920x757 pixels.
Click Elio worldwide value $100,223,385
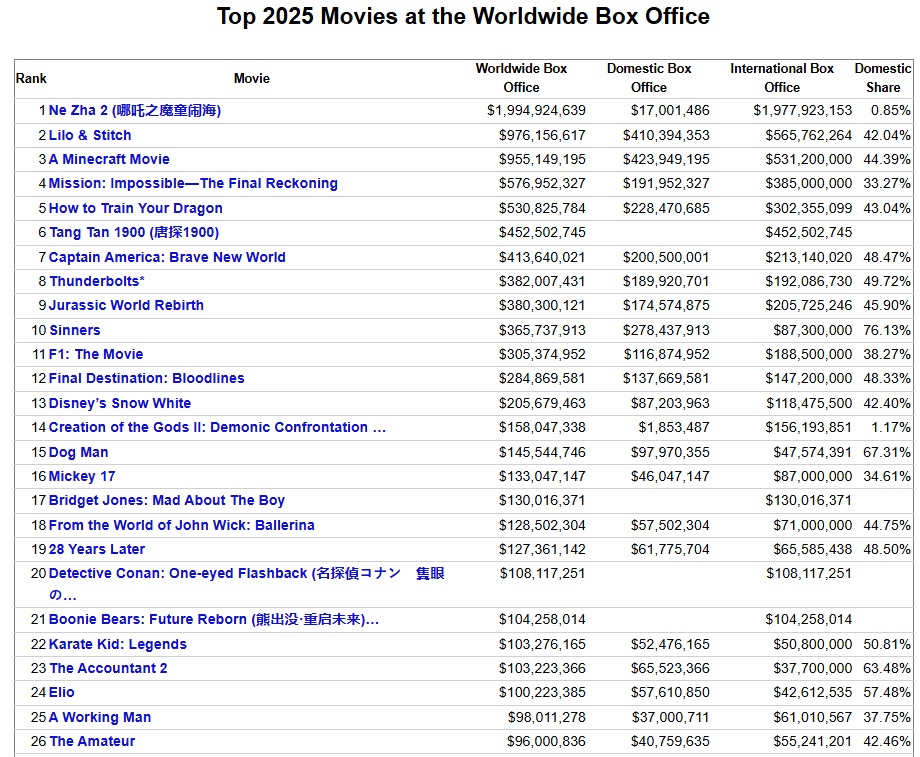[x=542, y=692]
